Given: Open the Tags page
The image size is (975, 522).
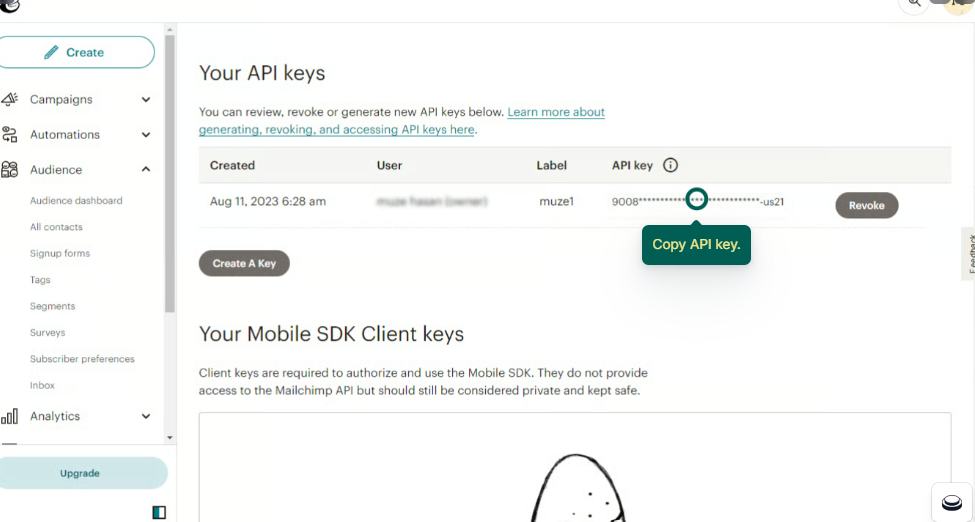Looking at the screenshot, I should pyautogui.click(x=40, y=280).
